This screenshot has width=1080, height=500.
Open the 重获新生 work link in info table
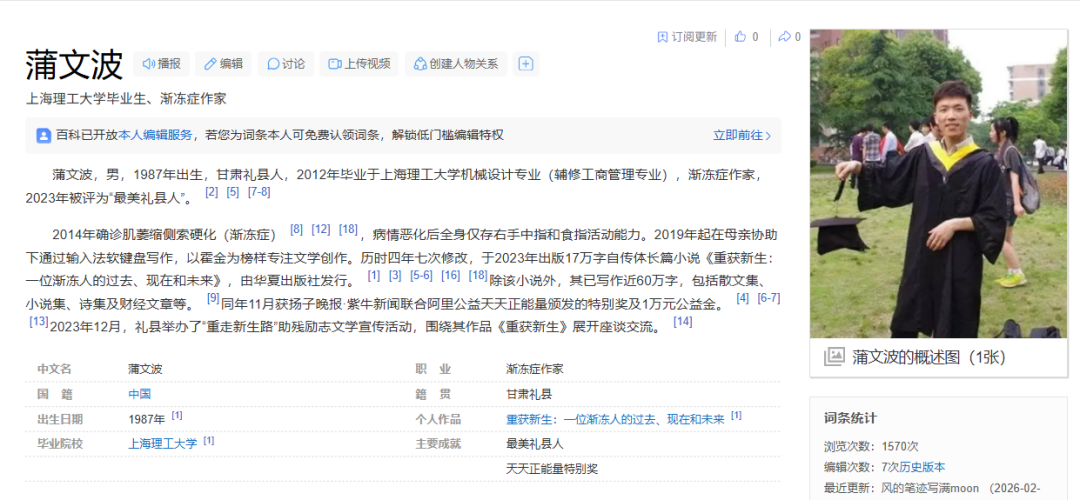[615, 419]
